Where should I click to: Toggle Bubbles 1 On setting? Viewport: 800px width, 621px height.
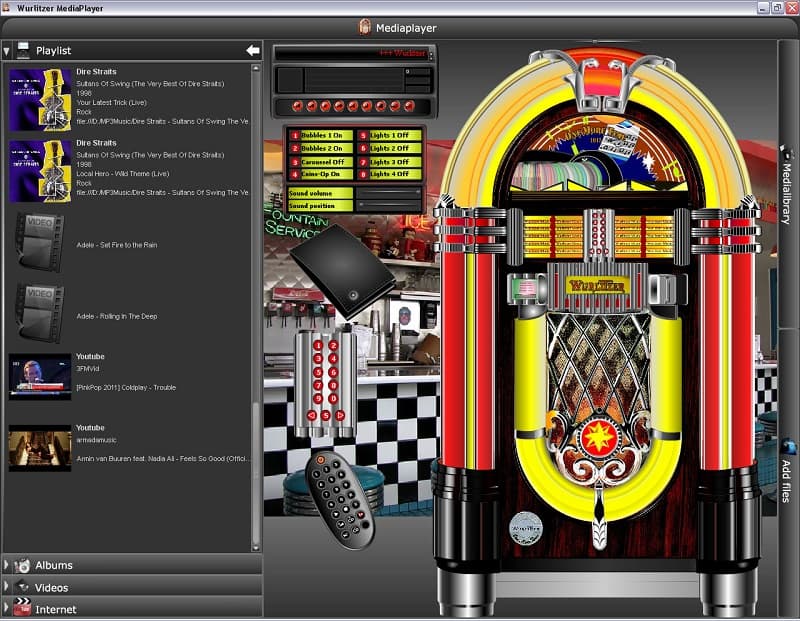click(x=321, y=135)
